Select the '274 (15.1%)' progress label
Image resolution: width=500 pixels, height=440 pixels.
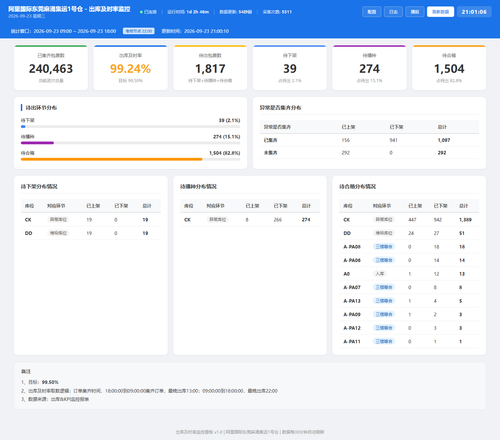[x=227, y=137]
